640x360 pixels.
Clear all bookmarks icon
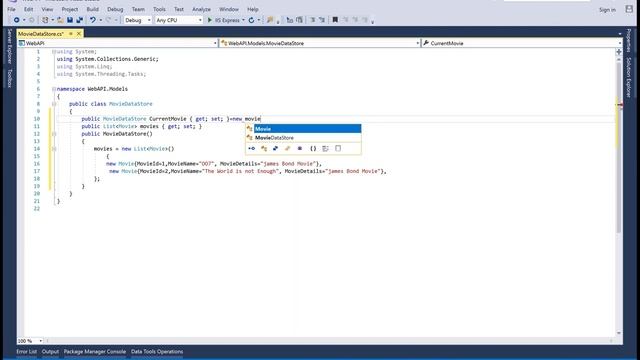point(365,20)
